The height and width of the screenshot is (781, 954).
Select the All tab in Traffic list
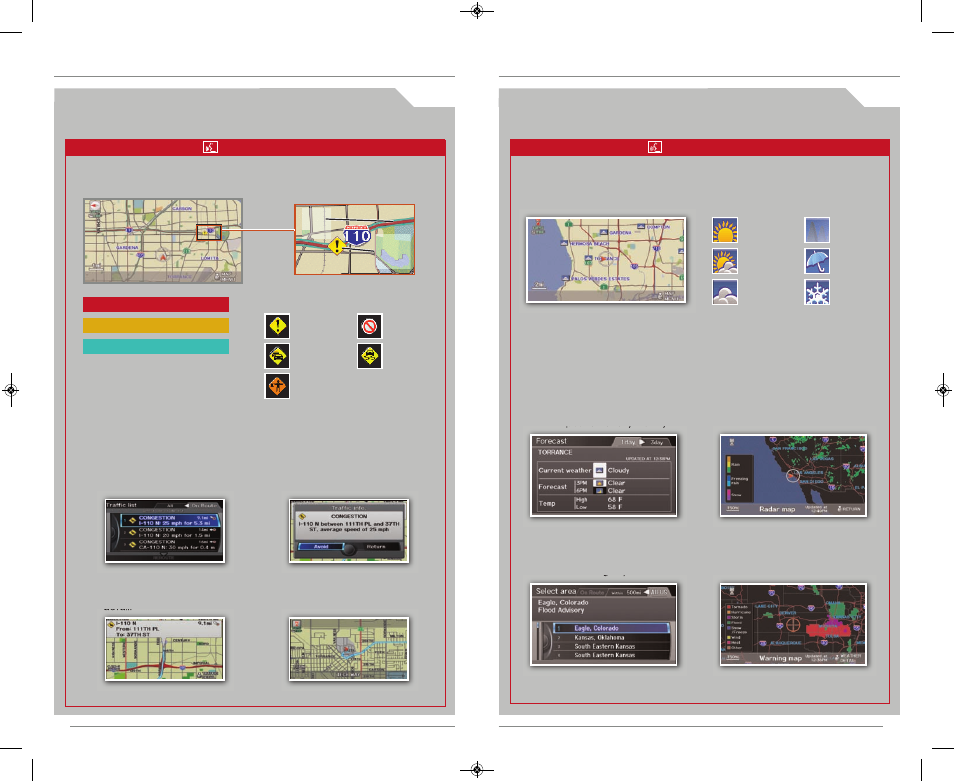click(170, 505)
